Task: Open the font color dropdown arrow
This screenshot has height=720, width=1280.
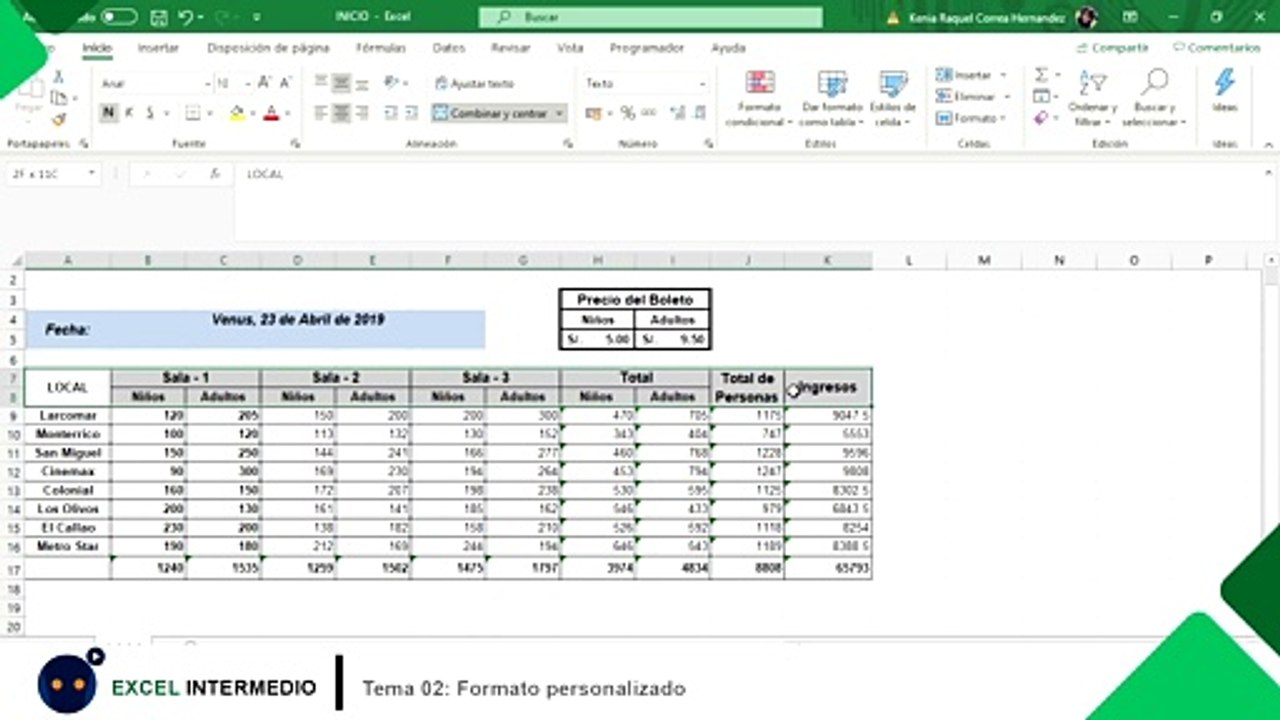Action: pyautogui.click(x=287, y=114)
